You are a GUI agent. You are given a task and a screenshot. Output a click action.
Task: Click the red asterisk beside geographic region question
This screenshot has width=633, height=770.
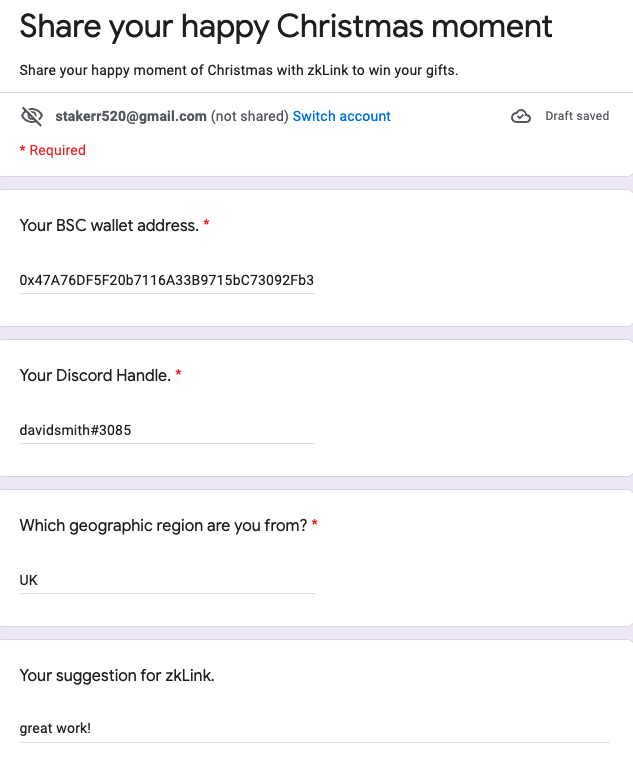coord(315,524)
